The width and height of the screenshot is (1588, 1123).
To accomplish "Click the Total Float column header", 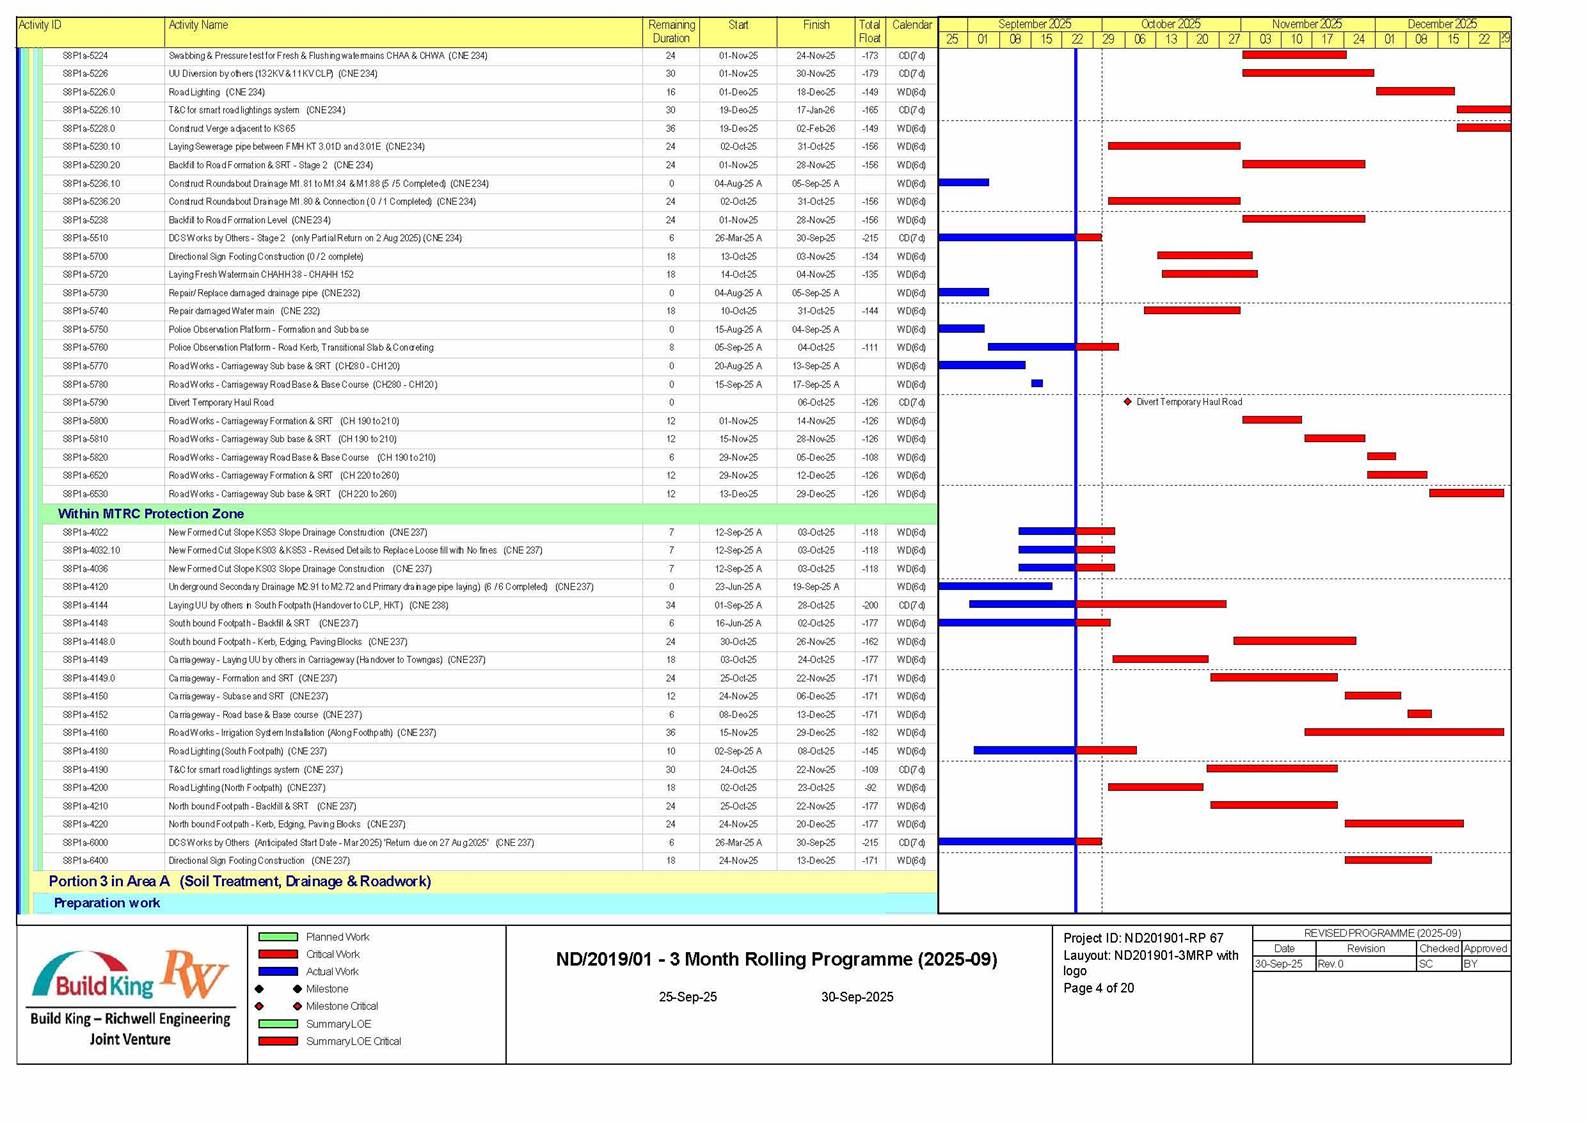I will coord(869,32).
